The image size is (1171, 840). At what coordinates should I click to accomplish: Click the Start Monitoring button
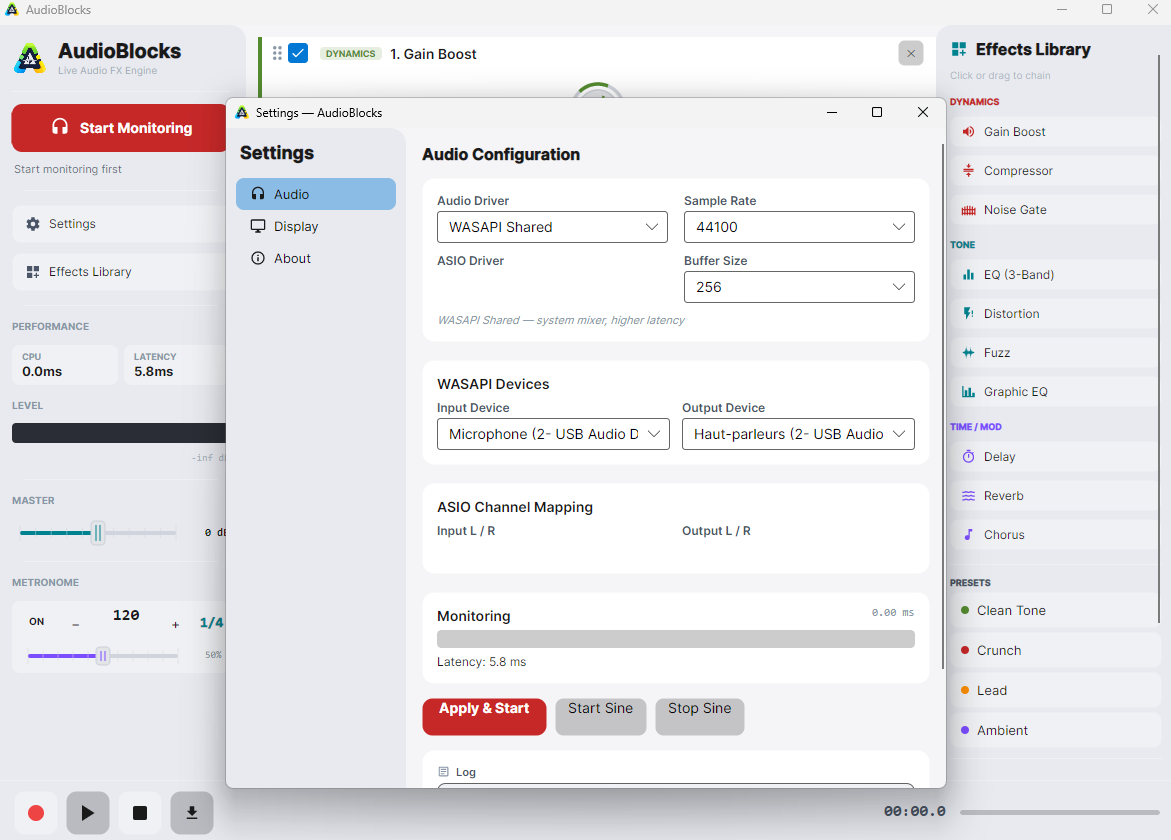coord(119,128)
